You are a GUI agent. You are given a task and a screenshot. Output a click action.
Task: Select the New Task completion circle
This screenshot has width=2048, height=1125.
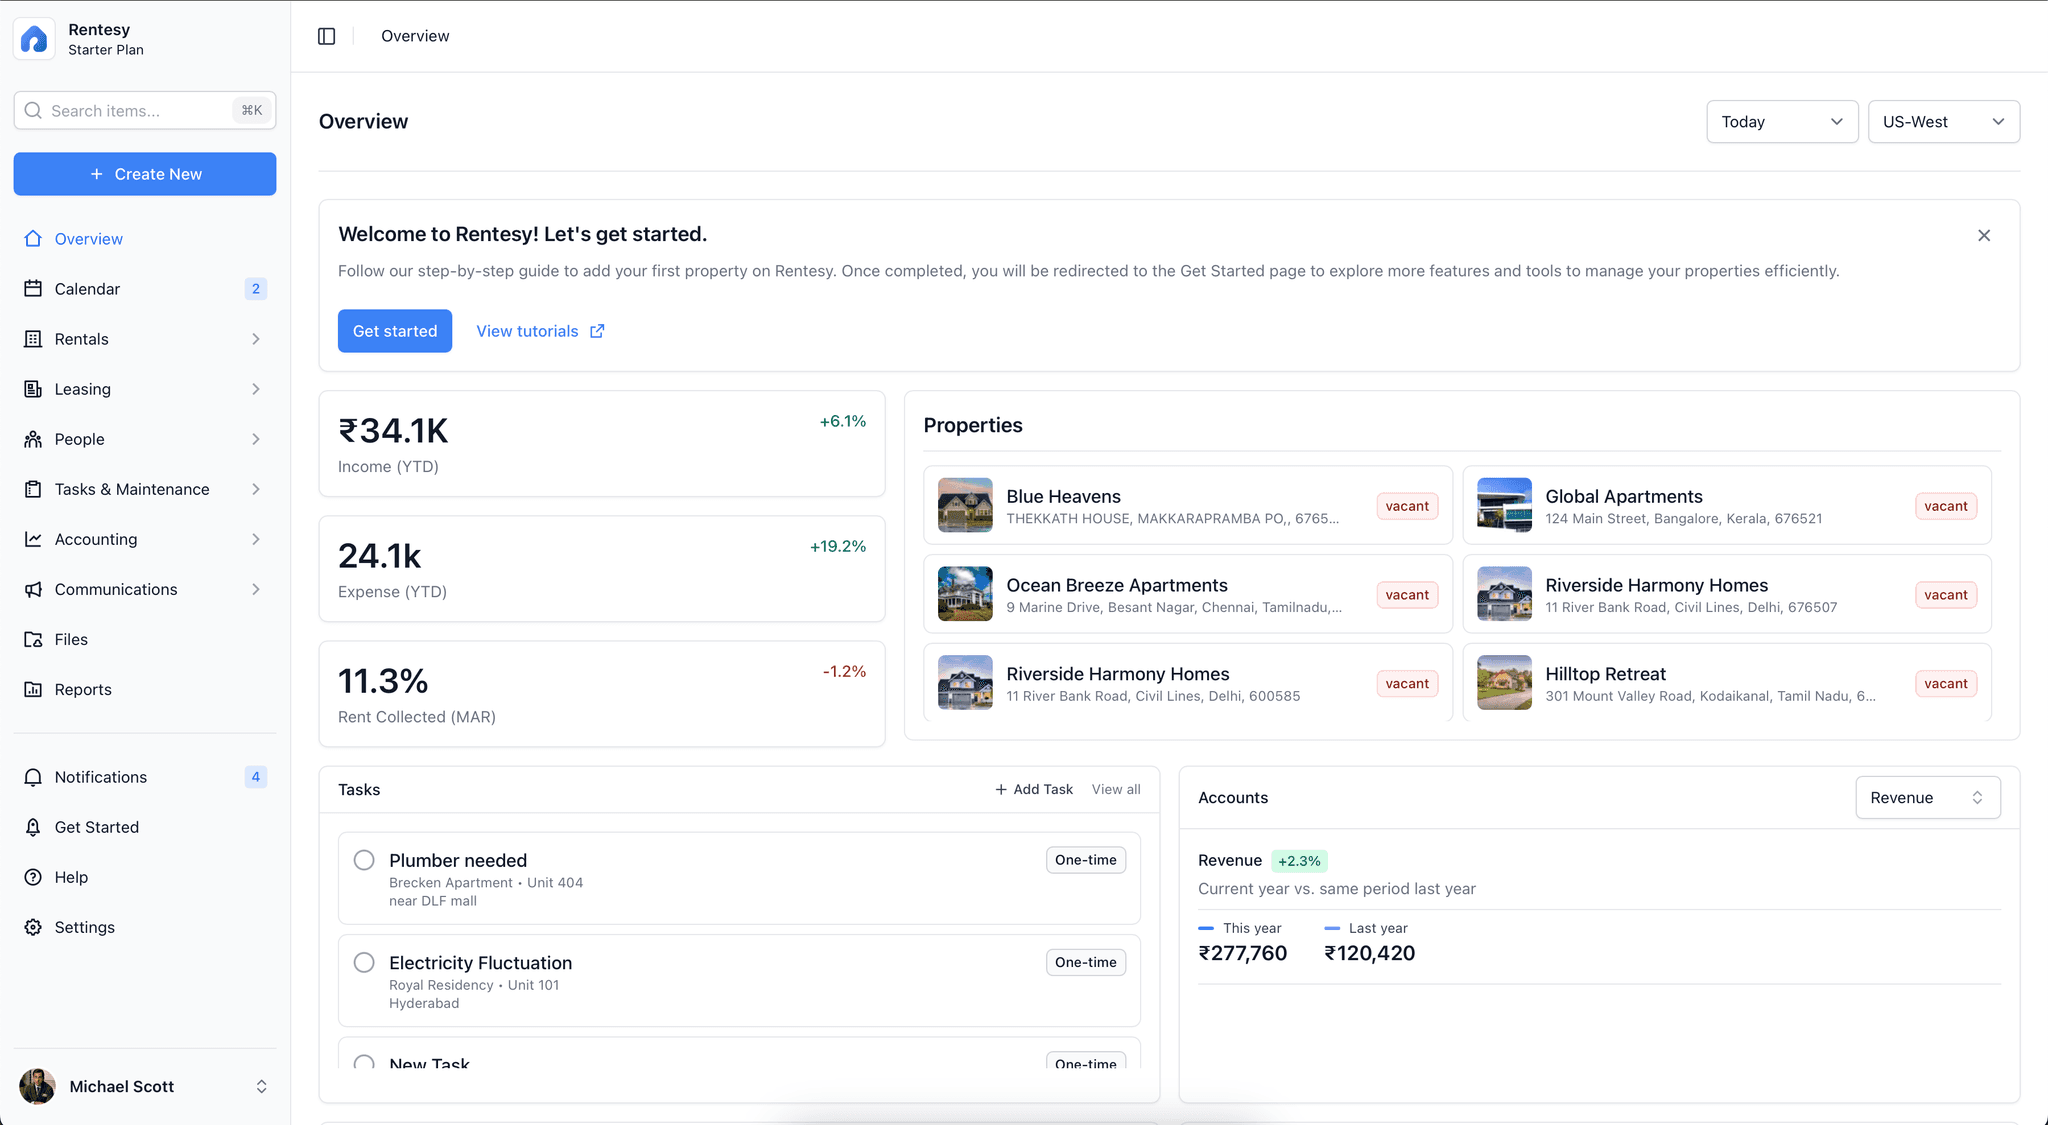coord(364,1064)
